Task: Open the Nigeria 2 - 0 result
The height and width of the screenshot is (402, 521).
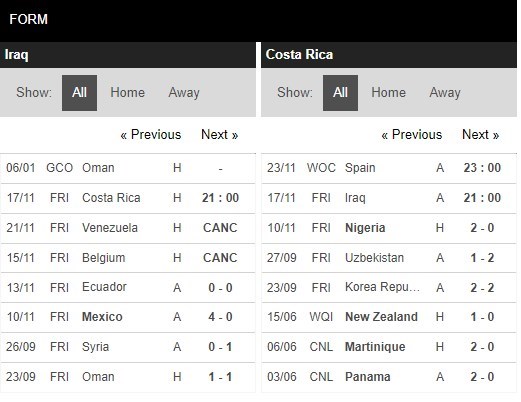Action: click(389, 228)
